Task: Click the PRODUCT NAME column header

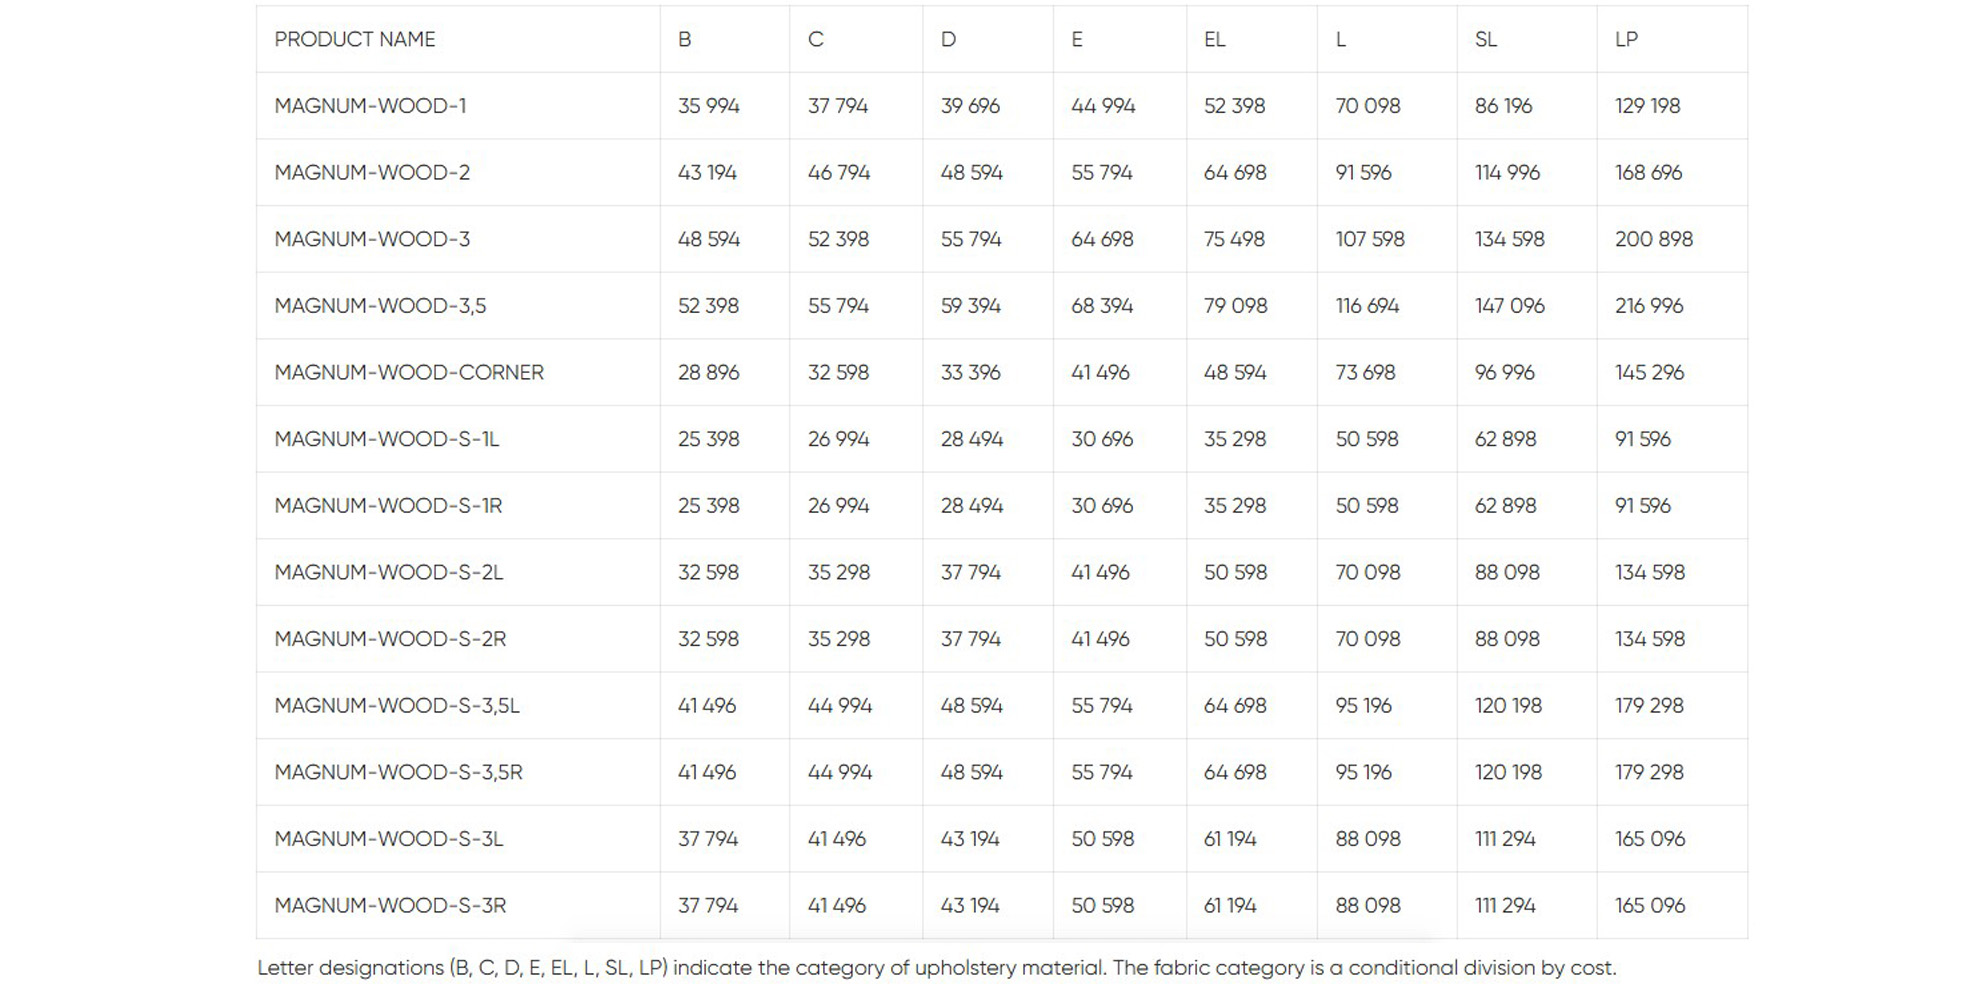Action: (355, 39)
